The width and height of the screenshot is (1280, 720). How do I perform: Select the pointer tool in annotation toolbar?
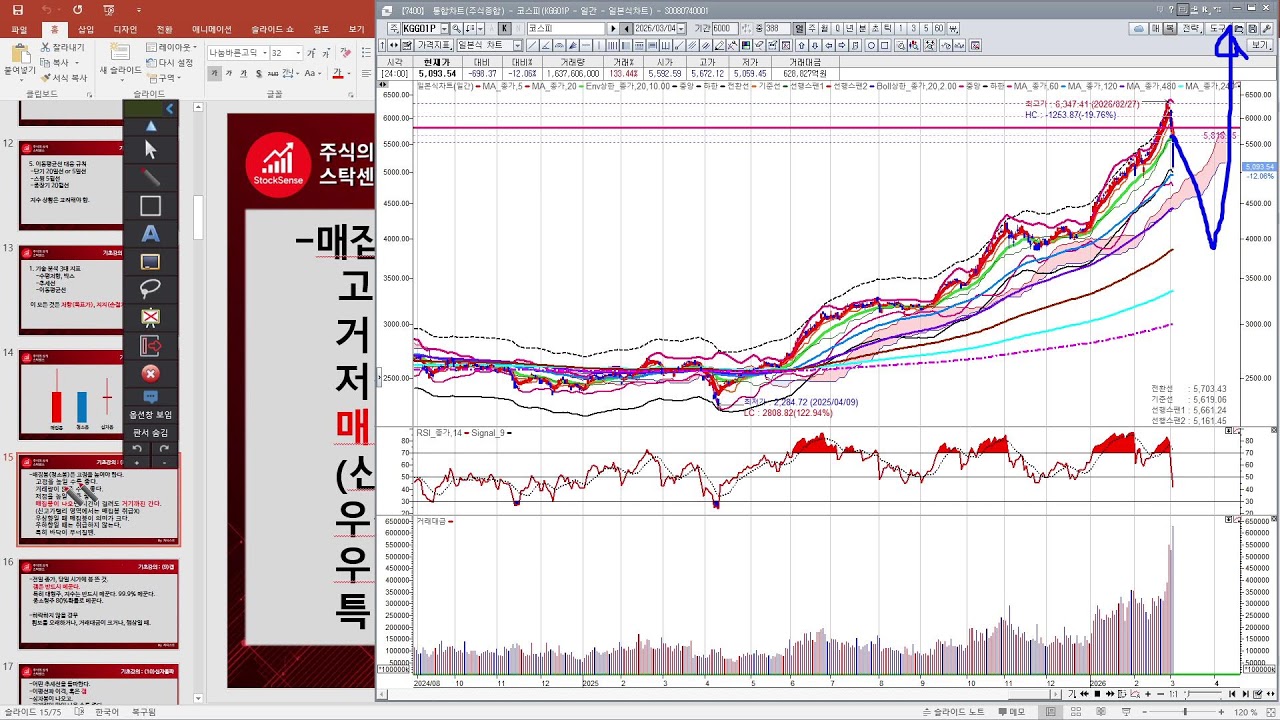click(151, 150)
